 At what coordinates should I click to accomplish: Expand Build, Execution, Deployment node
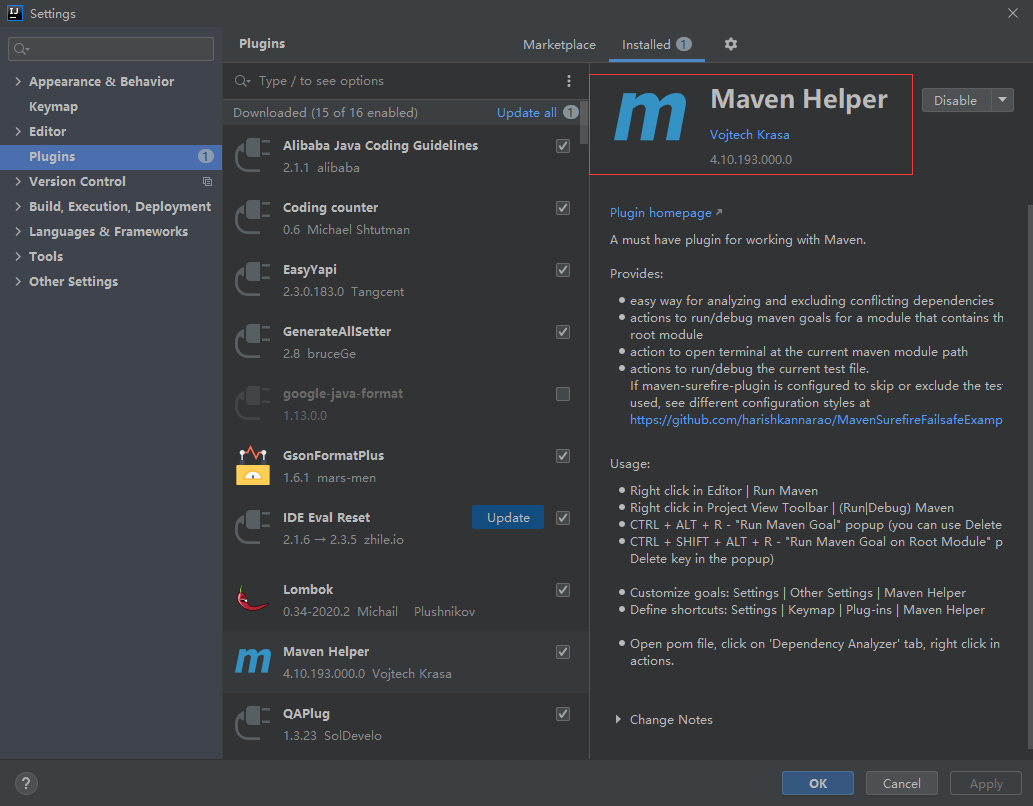18,206
